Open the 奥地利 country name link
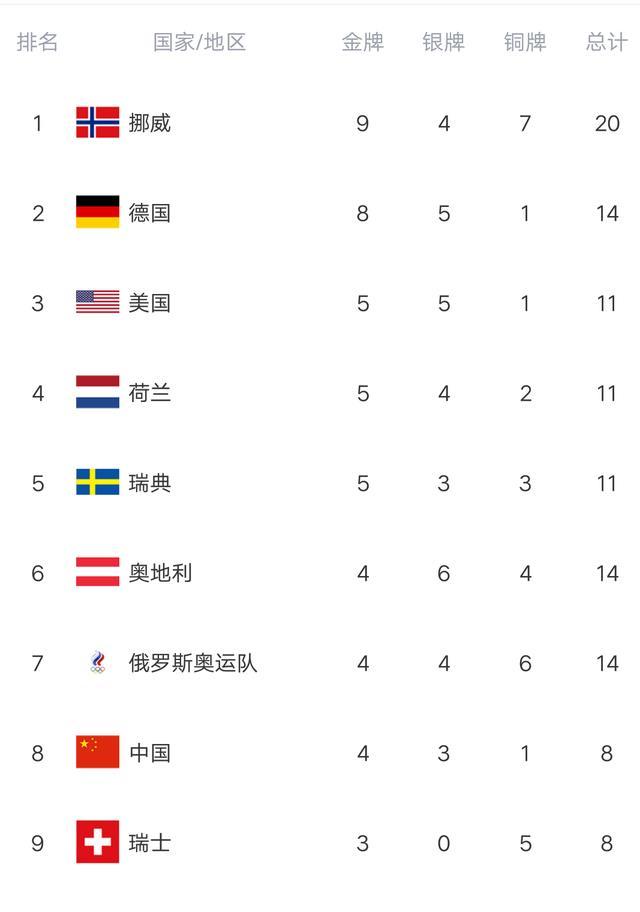 (160, 573)
